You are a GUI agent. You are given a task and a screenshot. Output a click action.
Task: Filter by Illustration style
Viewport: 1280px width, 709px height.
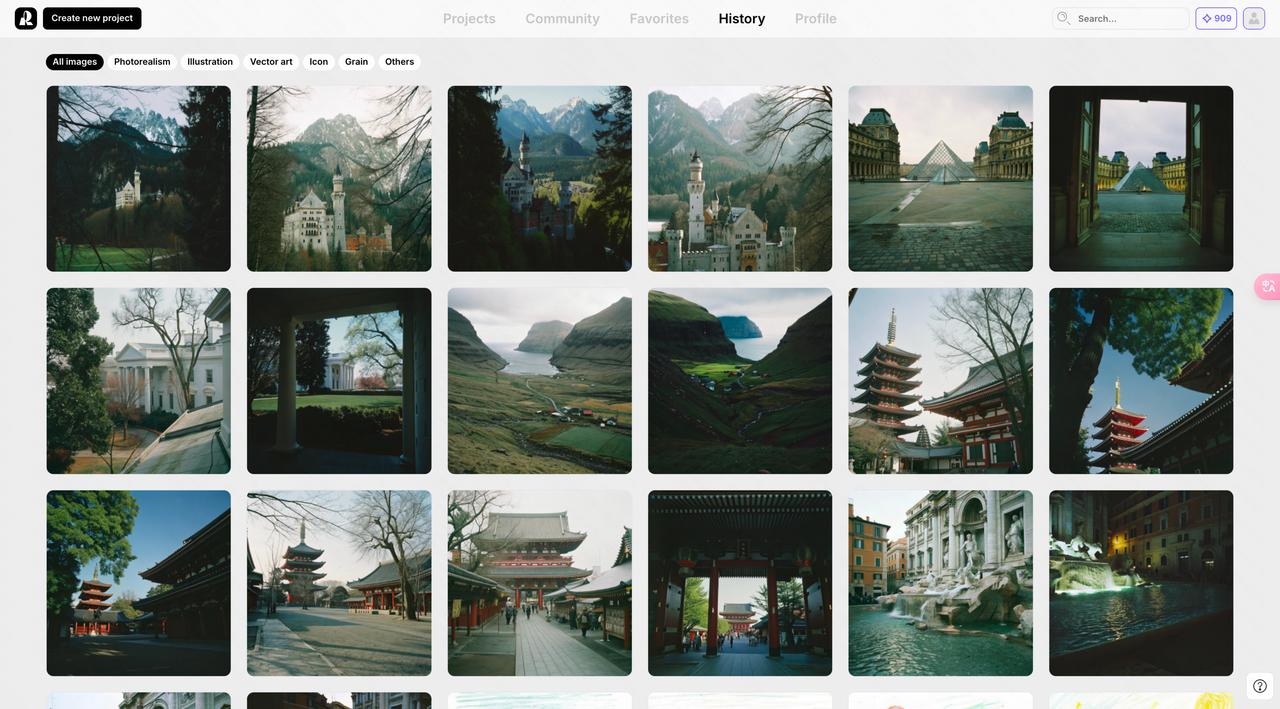(210, 62)
